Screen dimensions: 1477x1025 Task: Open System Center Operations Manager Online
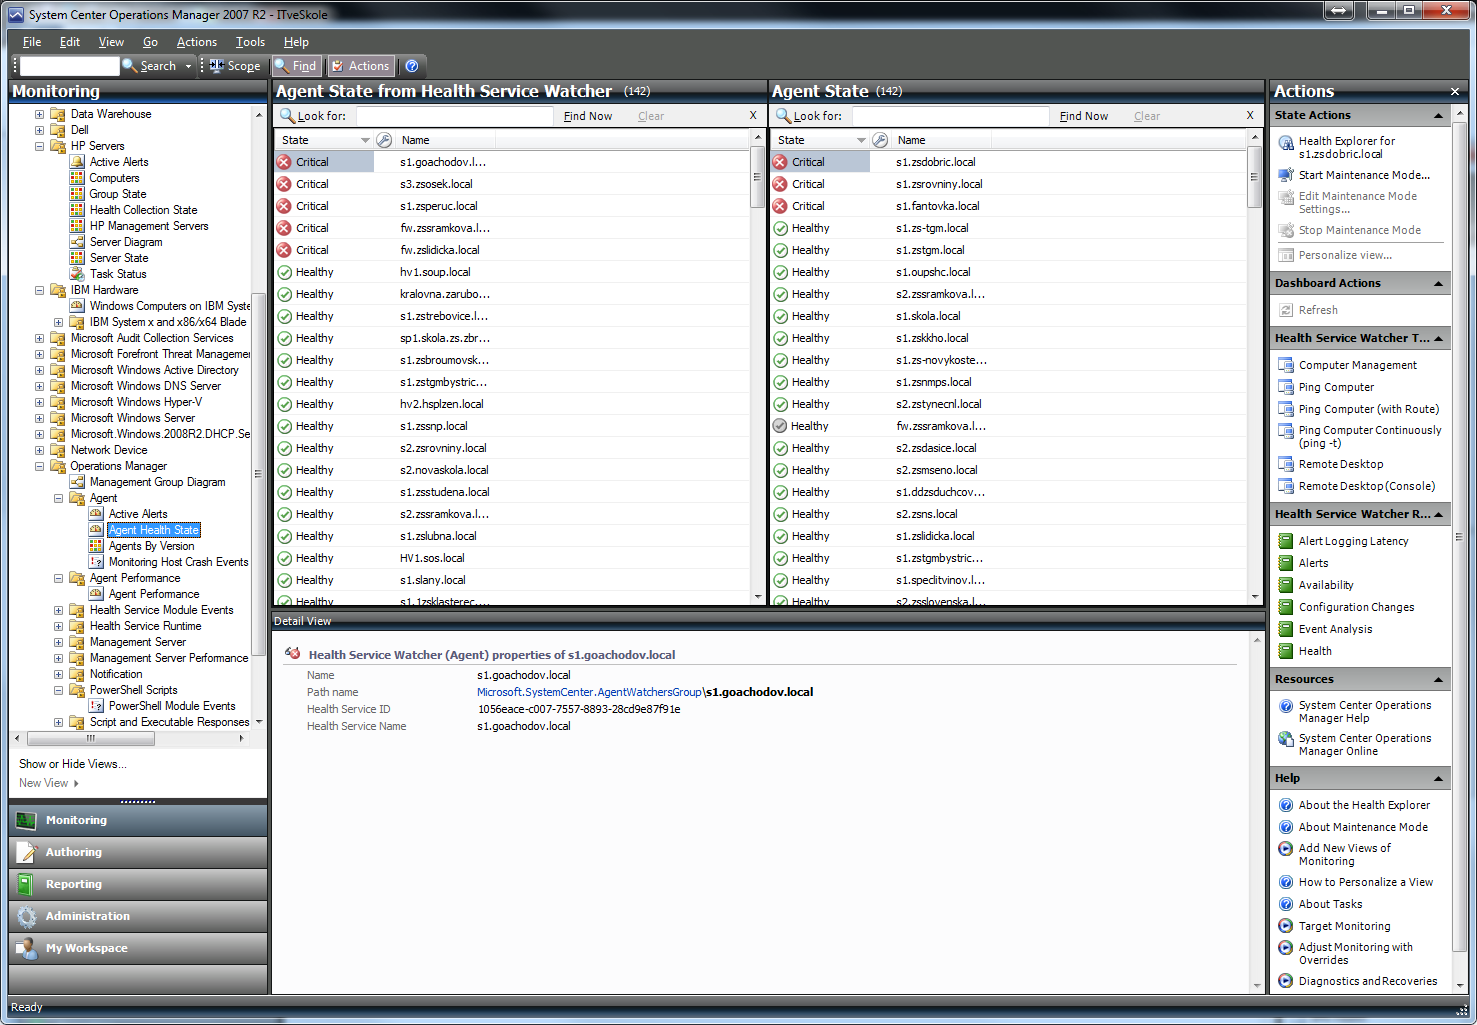(1364, 744)
